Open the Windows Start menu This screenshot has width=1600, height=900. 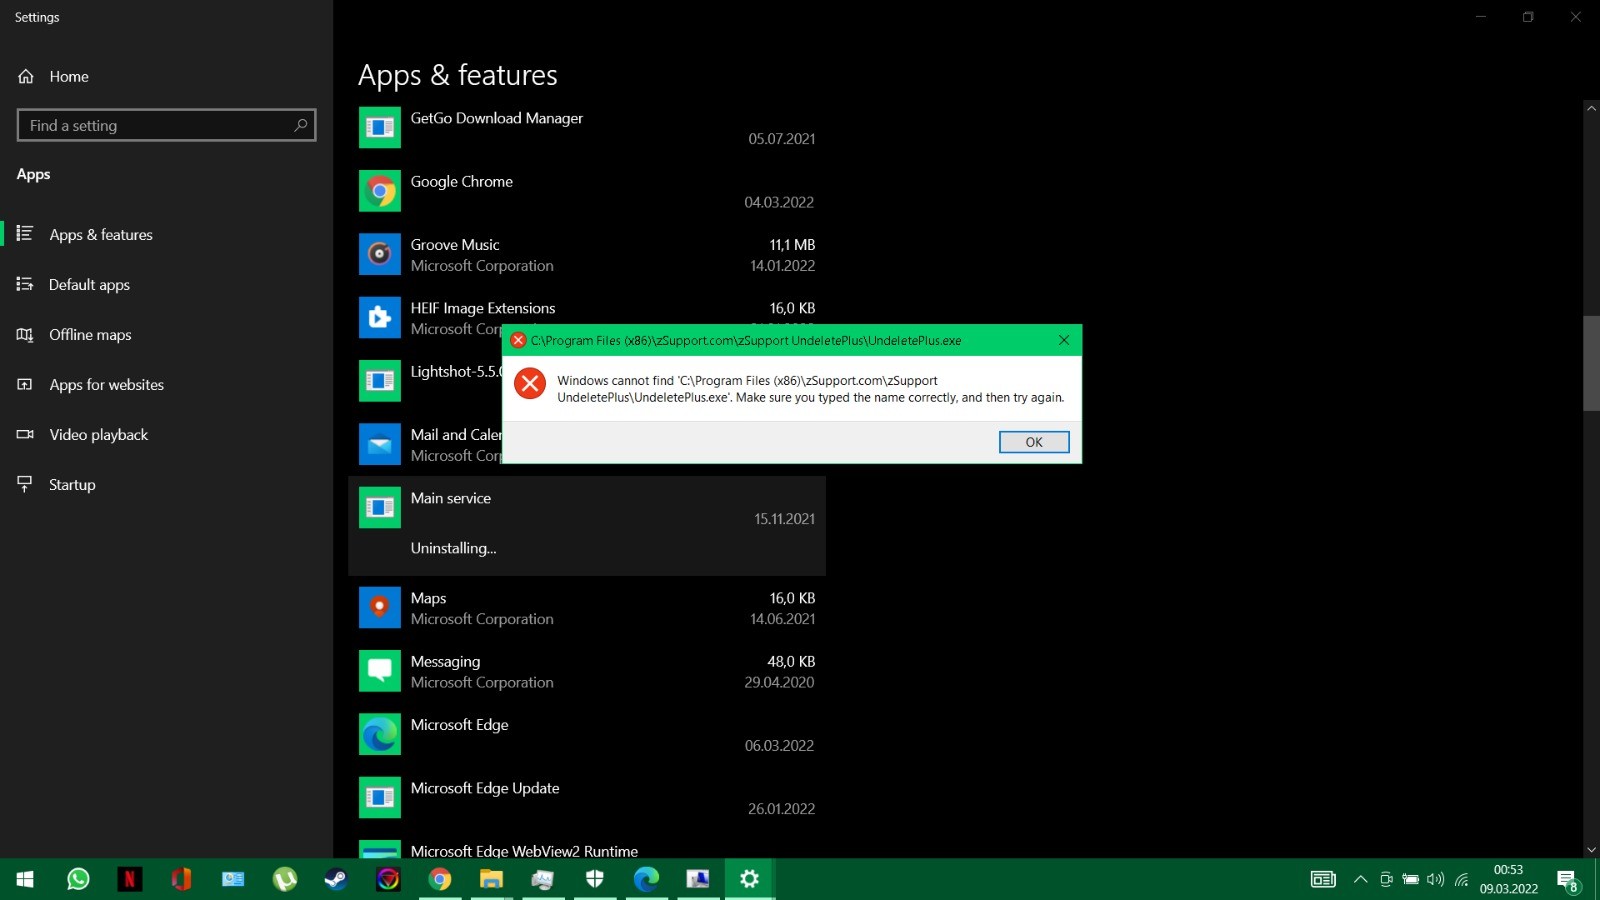tap(26, 879)
